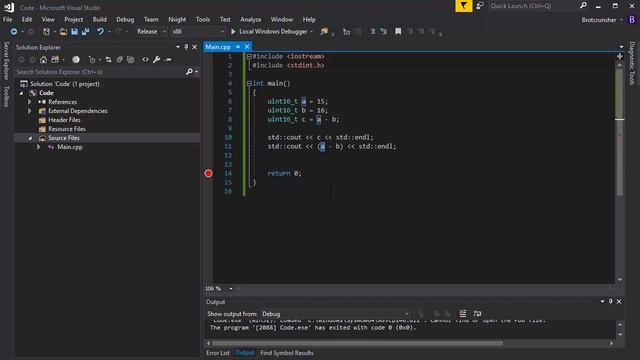Toggle word wrap in Output window
640x360 pixels.
(x=477, y=313)
